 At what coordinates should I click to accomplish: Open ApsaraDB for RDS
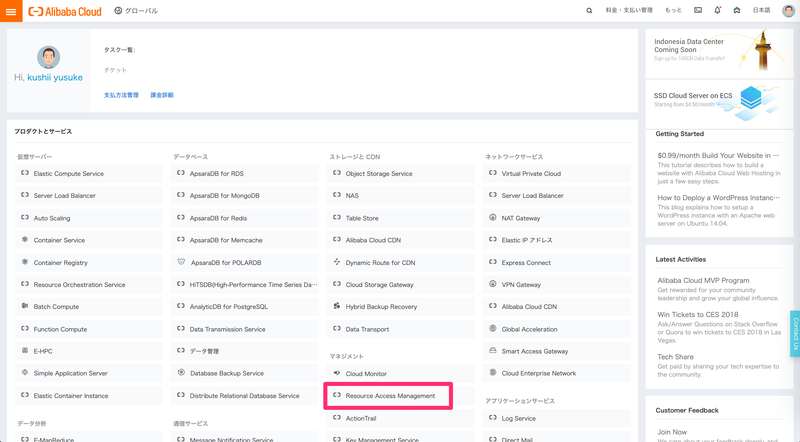click(244, 174)
